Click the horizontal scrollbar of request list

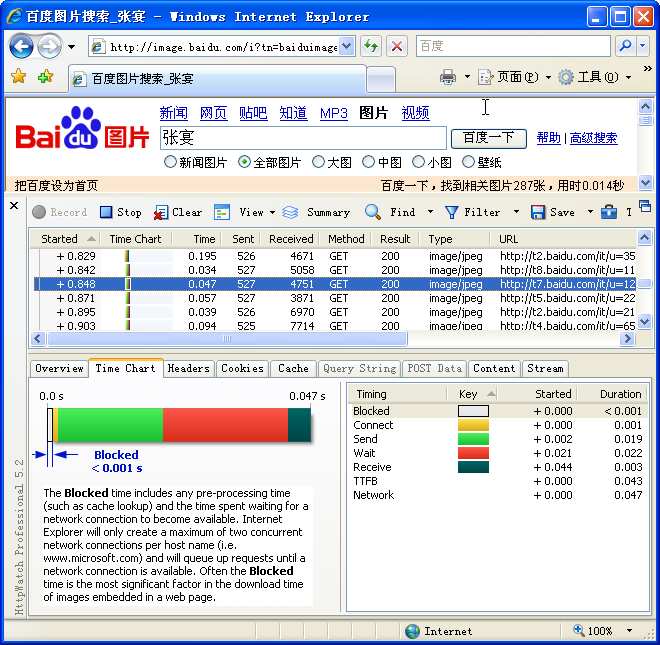click(227, 338)
